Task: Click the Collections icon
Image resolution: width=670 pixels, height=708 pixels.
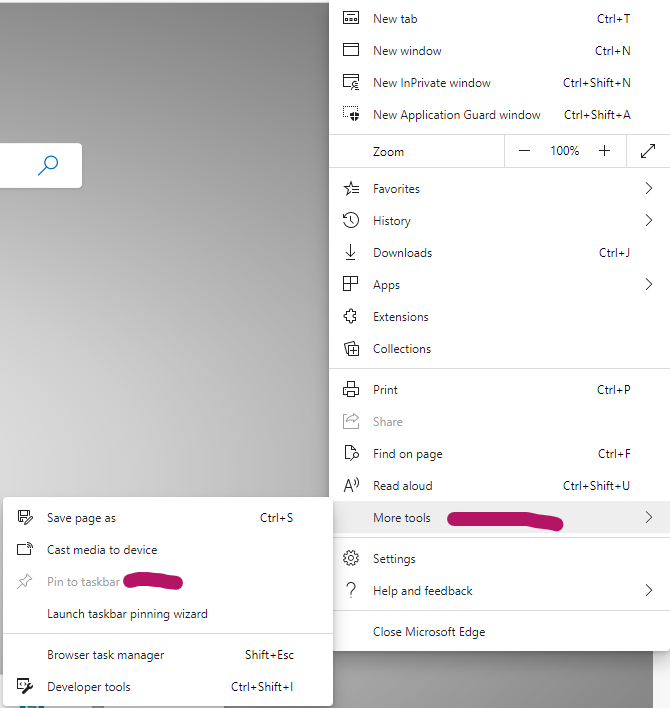Action: (x=351, y=349)
